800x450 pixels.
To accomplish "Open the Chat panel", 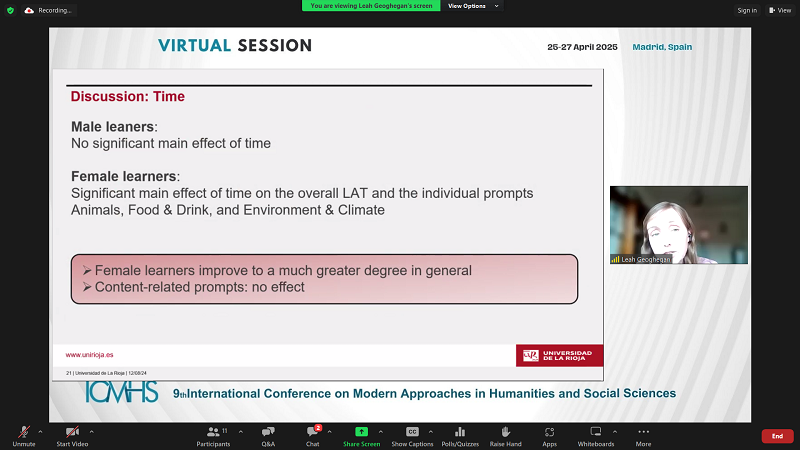I will [313, 435].
